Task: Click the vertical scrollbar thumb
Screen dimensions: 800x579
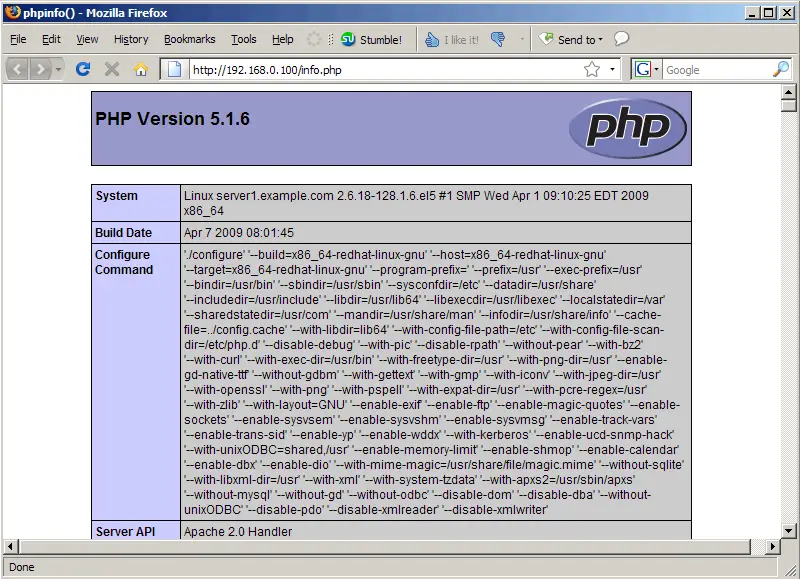Action: click(x=788, y=106)
